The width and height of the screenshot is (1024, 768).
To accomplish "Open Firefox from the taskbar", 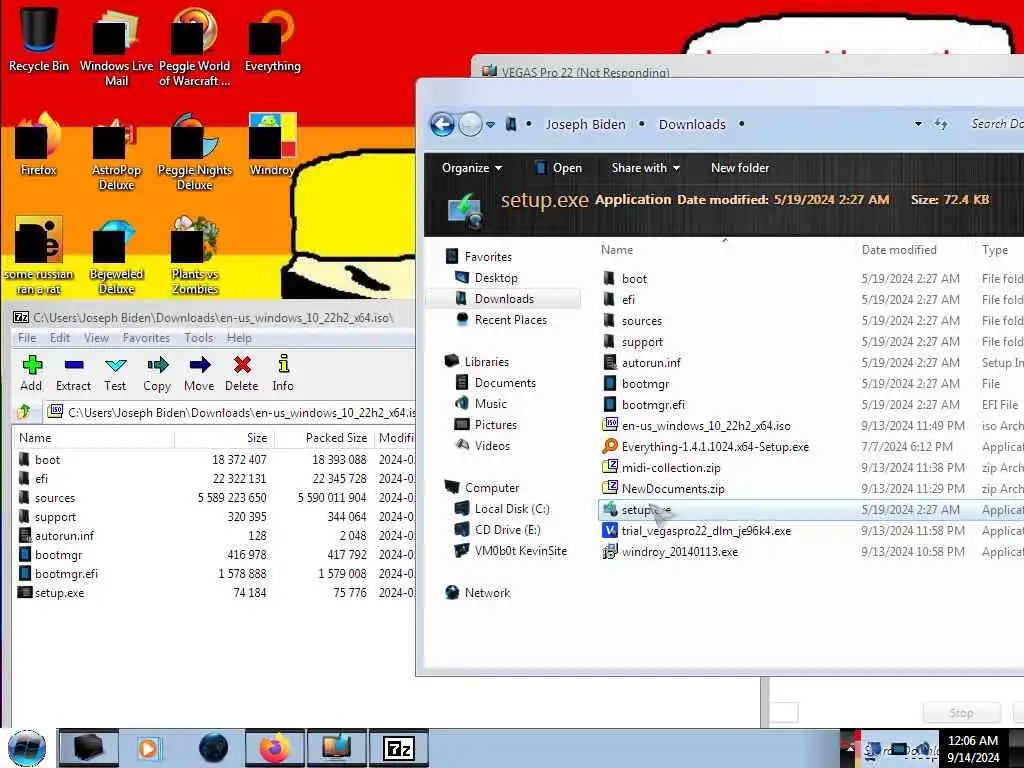I will (x=274, y=748).
